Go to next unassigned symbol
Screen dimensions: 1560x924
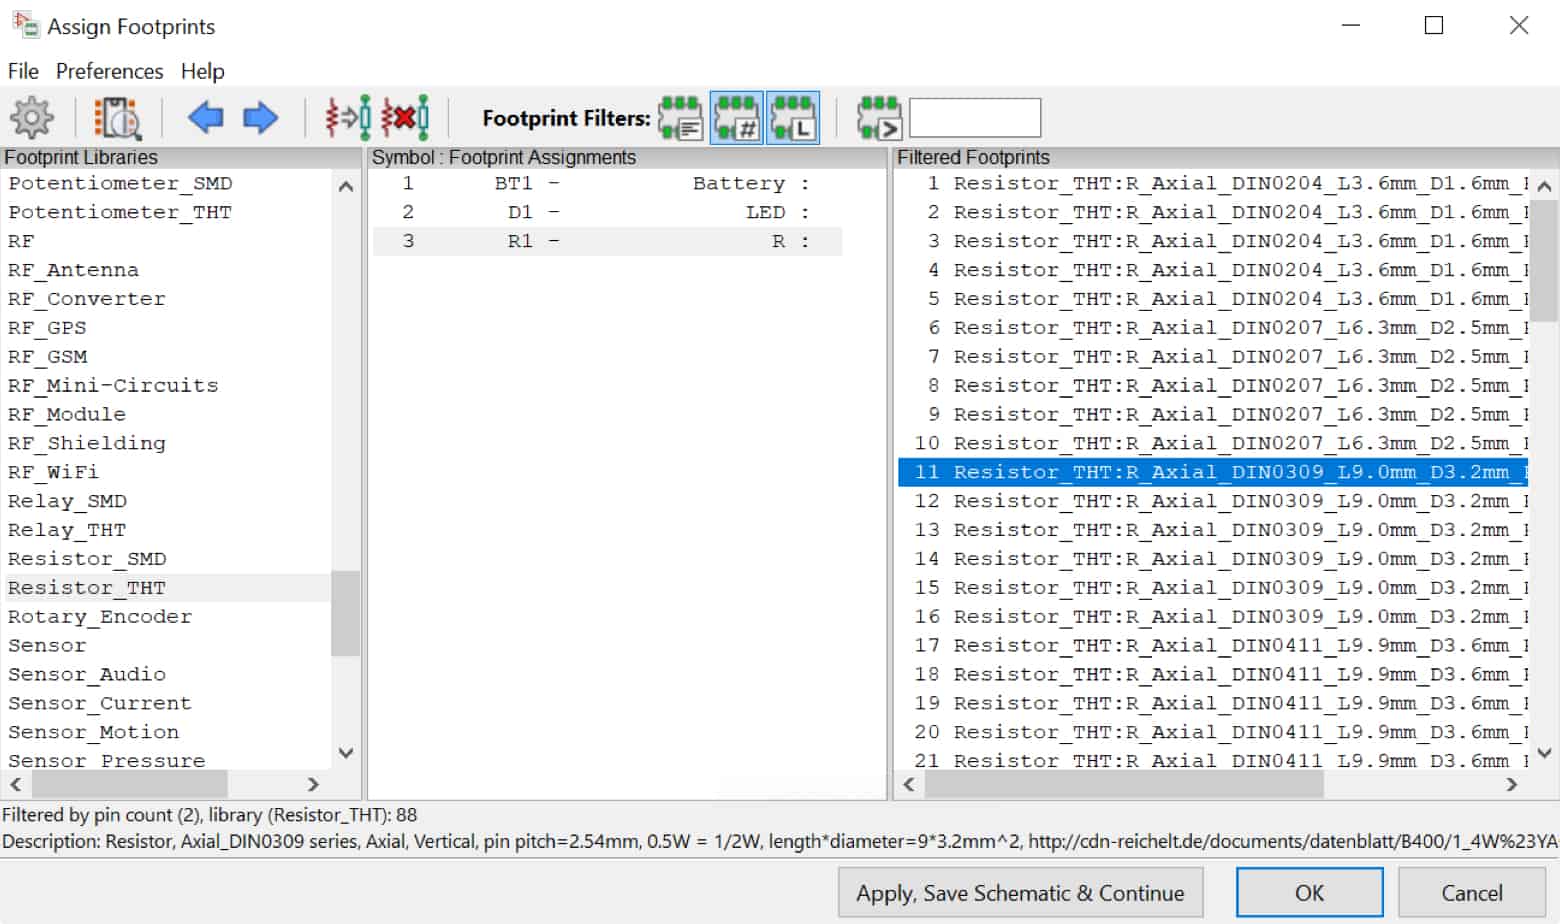point(259,118)
